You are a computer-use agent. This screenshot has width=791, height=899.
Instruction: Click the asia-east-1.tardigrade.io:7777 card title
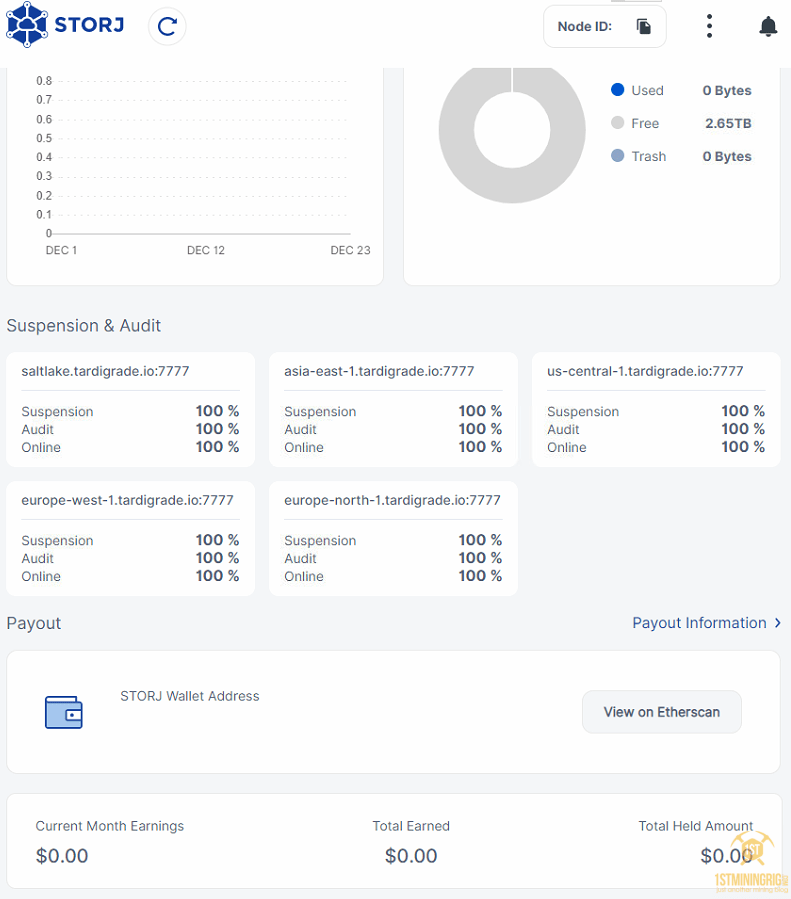click(379, 371)
